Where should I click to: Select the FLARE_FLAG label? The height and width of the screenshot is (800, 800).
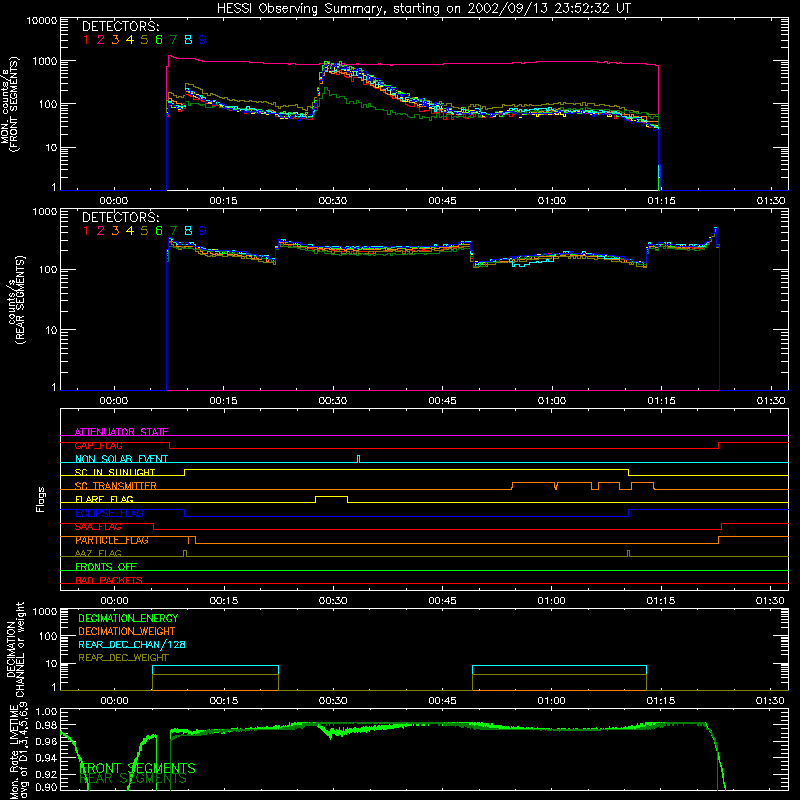pyautogui.click(x=104, y=499)
